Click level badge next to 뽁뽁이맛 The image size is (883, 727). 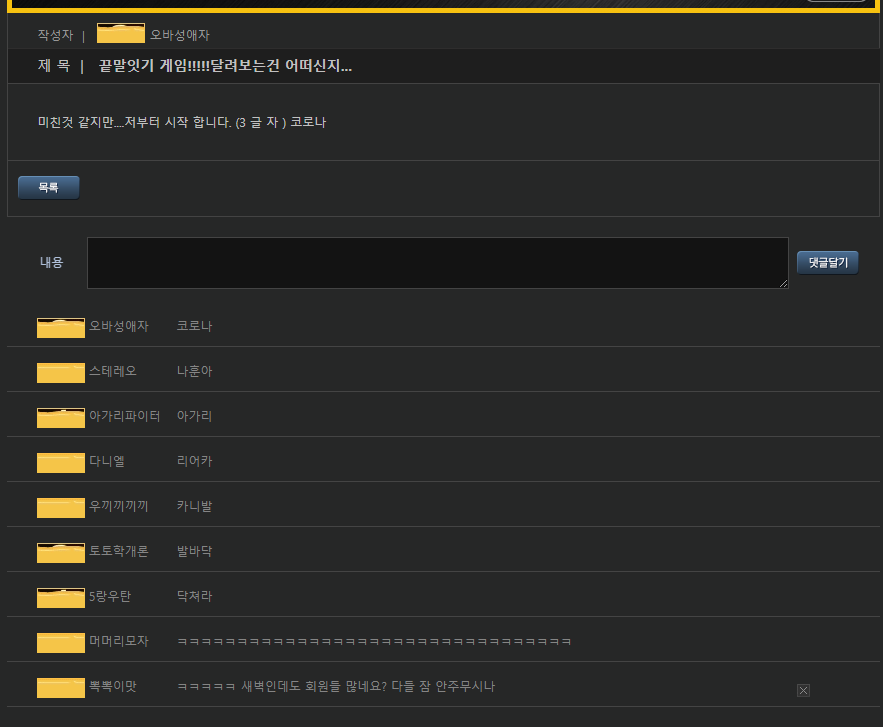(x=61, y=687)
